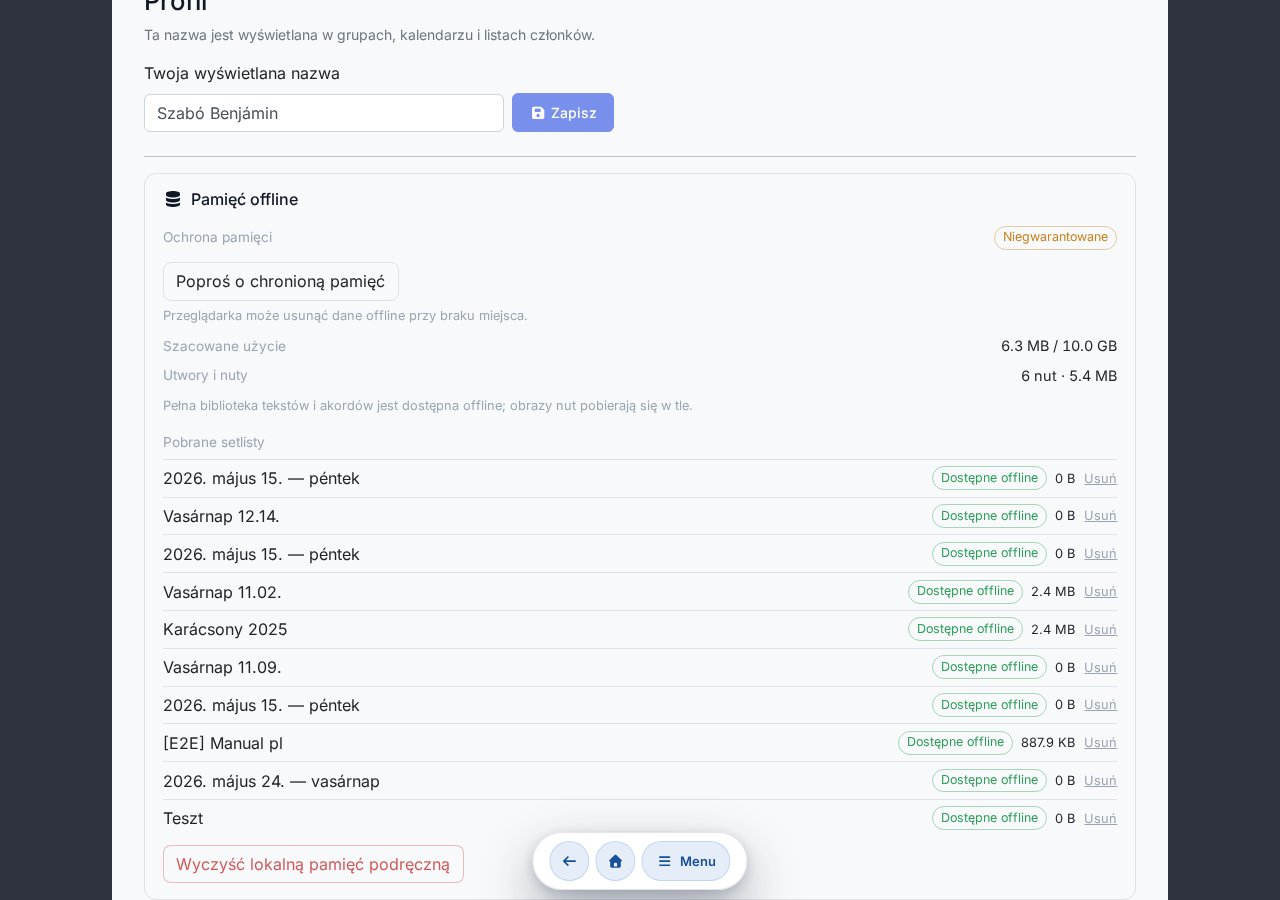
Task: Remove the Teszt setlist
Action: [1100, 818]
